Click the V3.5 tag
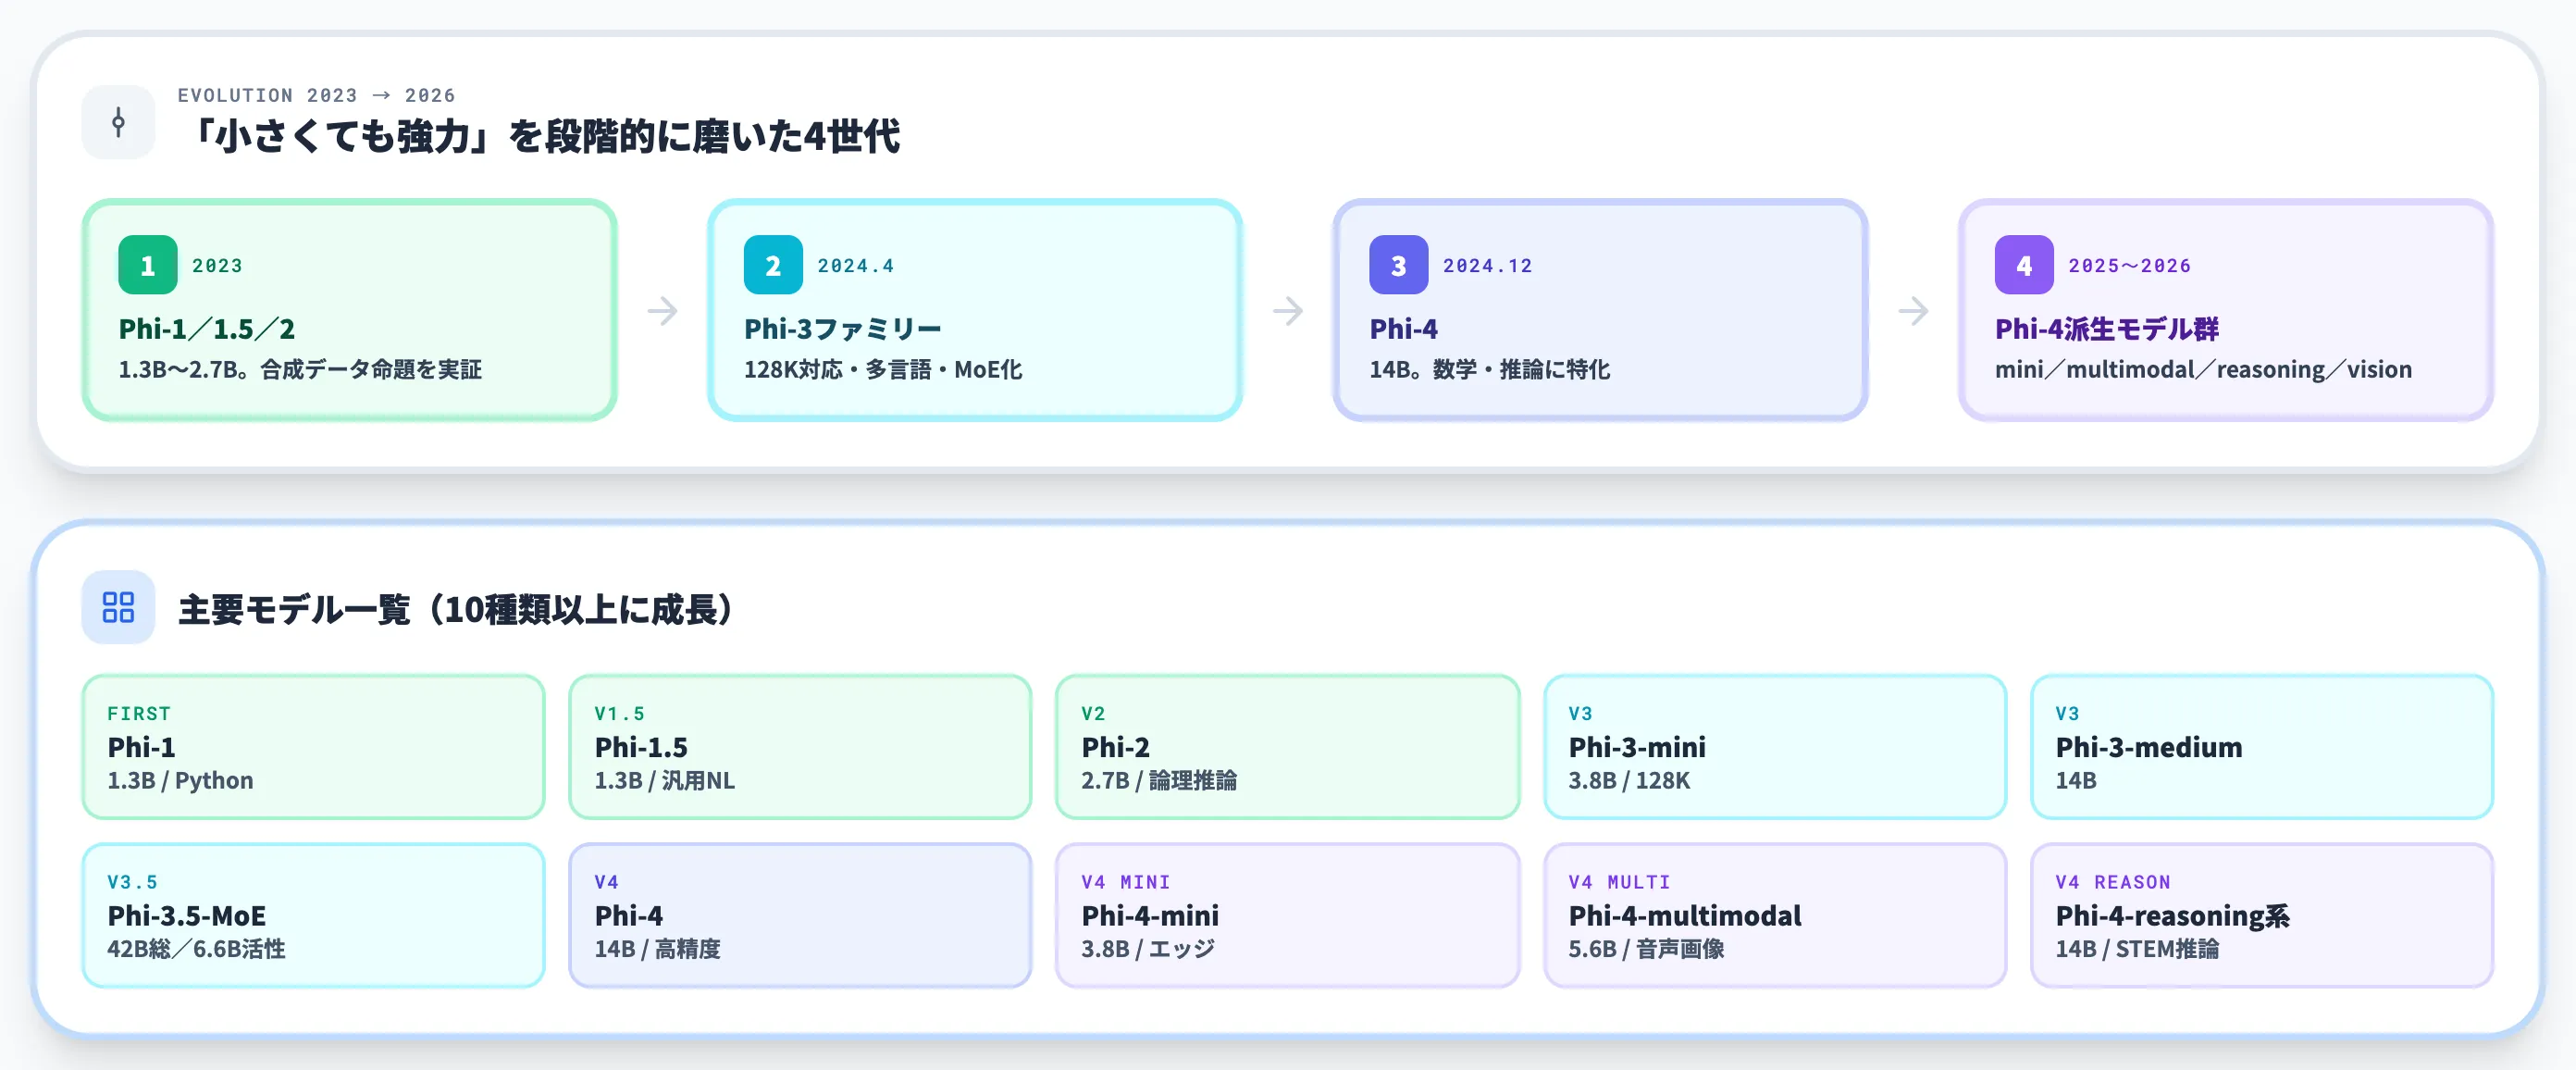Image resolution: width=2576 pixels, height=1070 pixels. coord(132,882)
